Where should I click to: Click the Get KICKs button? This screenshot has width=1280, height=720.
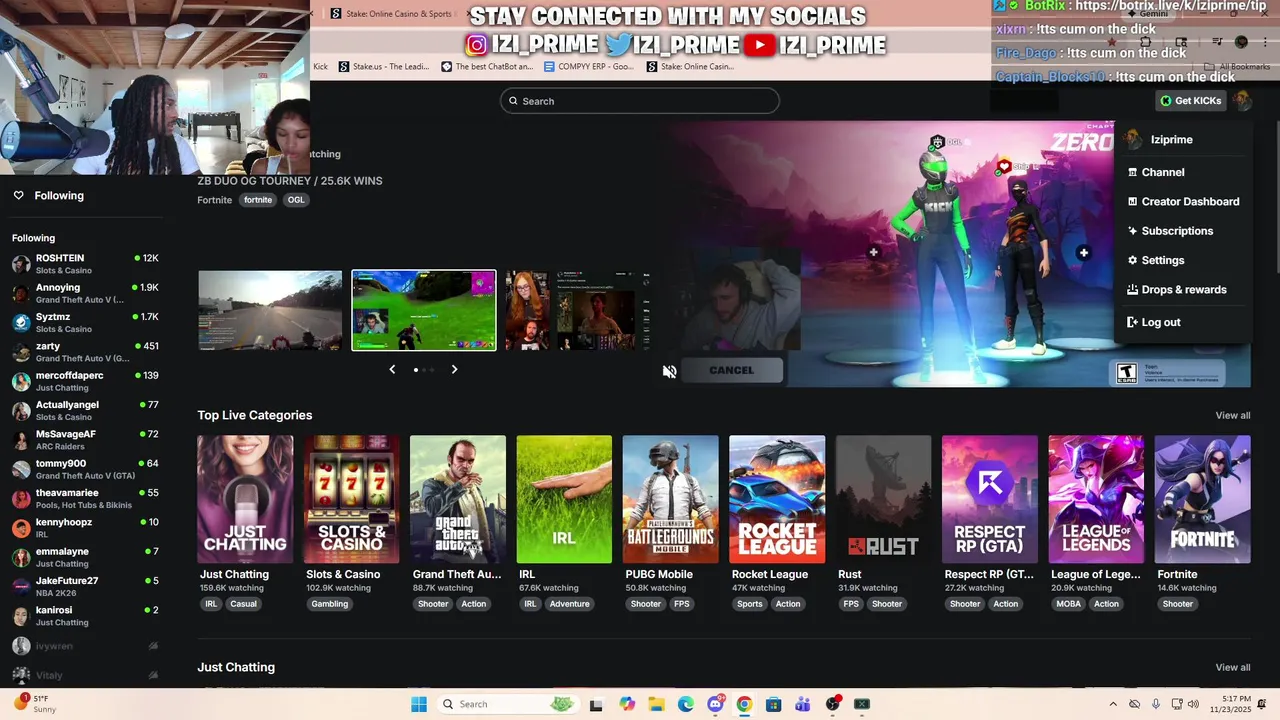coord(1190,100)
